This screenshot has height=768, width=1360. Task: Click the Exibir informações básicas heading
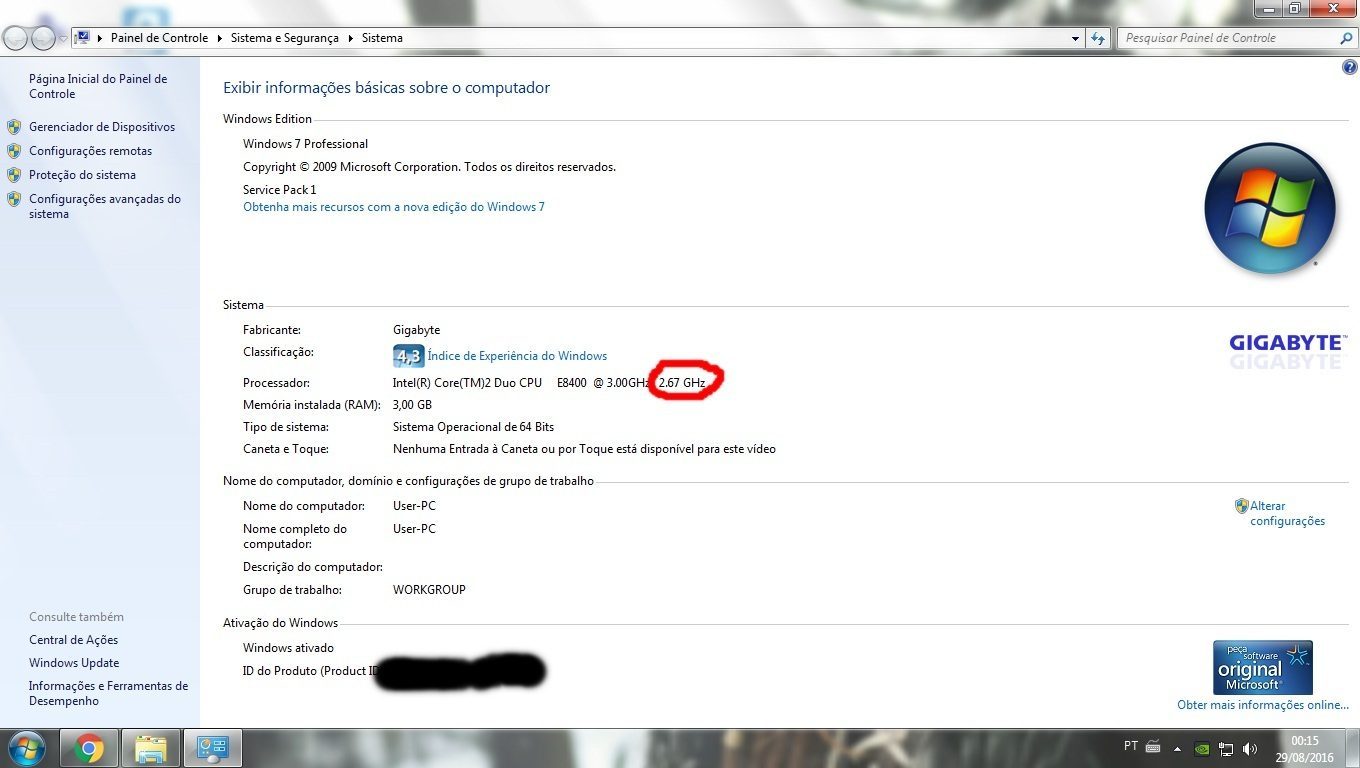click(387, 88)
